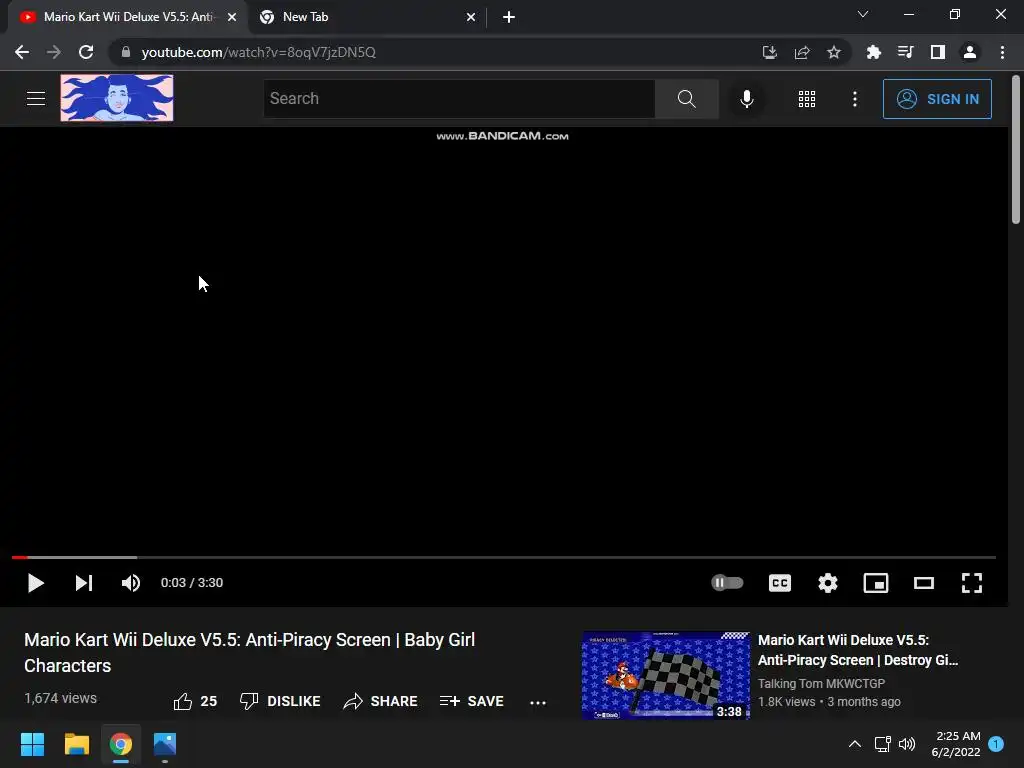Open the Destroy Gi... recommended video thumbnail
Screen dimensions: 1024x768
[665, 675]
